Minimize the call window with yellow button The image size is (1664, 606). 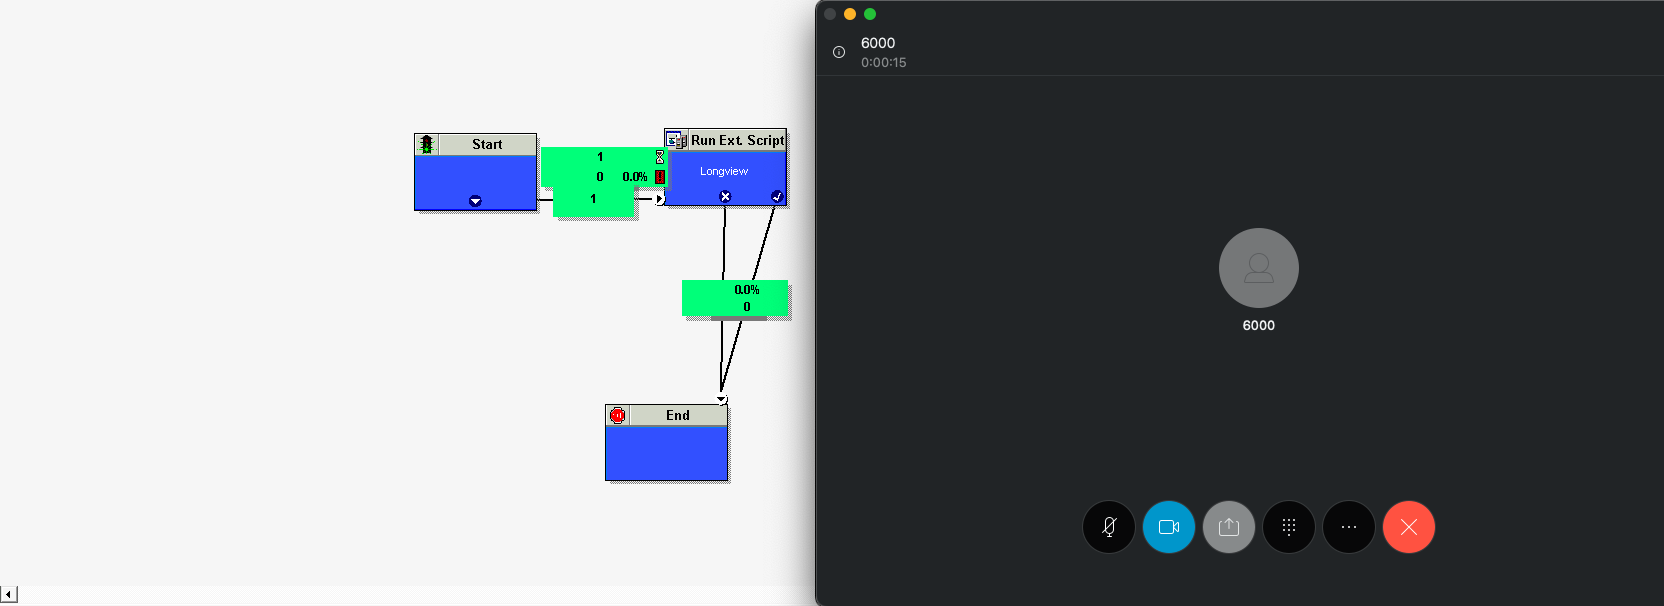(x=850, y=14)
